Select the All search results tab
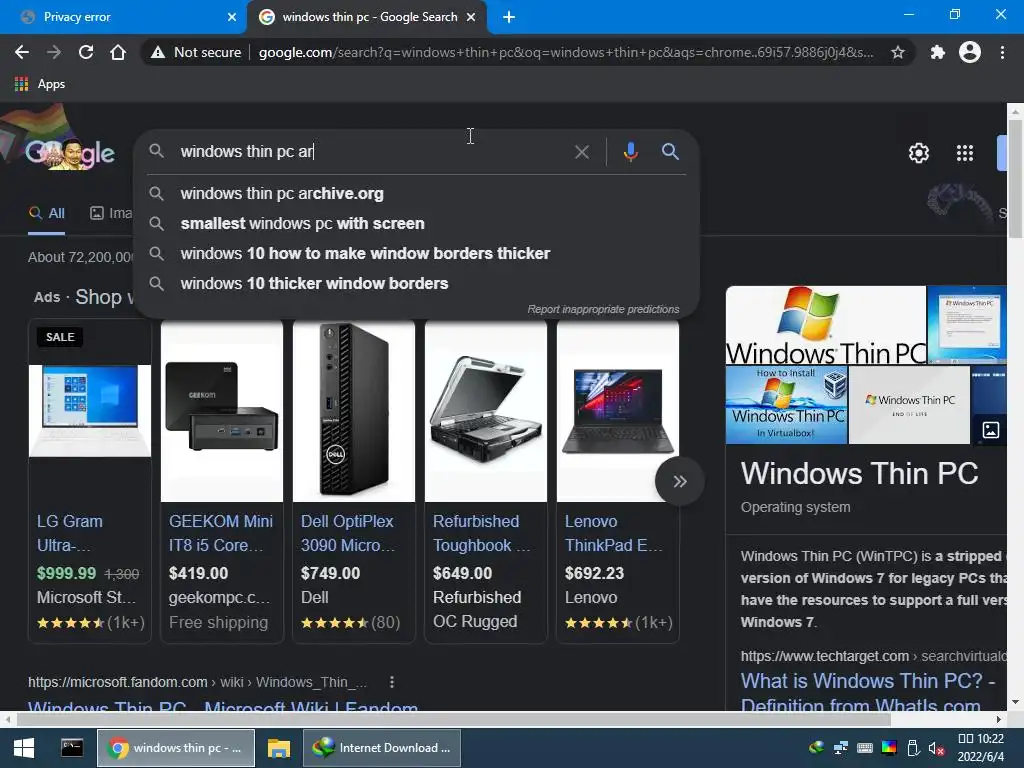 click(x=47, y=213)
